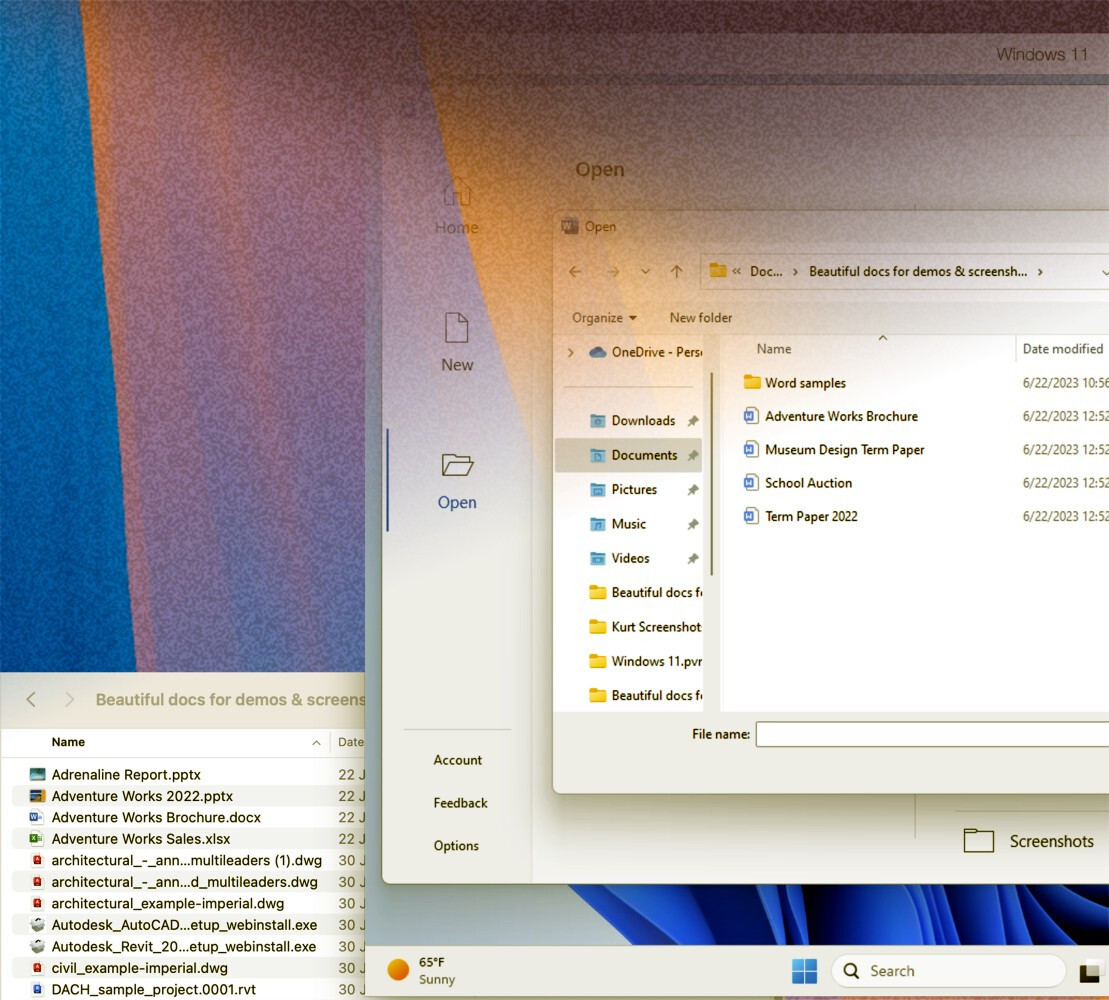Click into the File name input field
The width and height of the screenshot is (1109, 1000).
coord(932,734)
